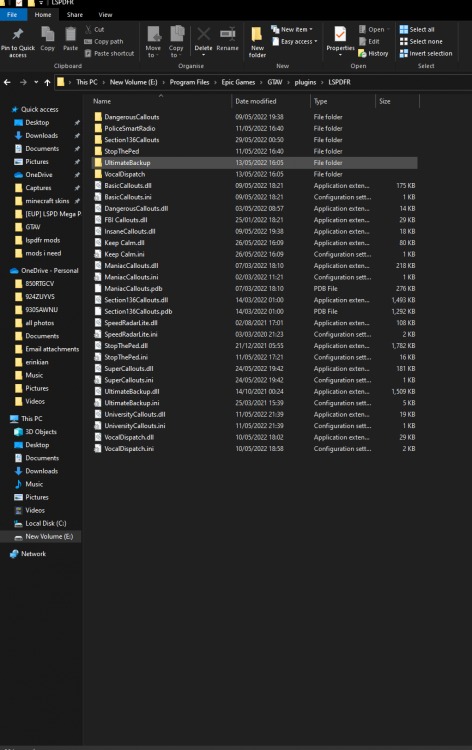Click the Properties checkmark icon
Viewport: 472px width, 750px height.
(340, 34)
